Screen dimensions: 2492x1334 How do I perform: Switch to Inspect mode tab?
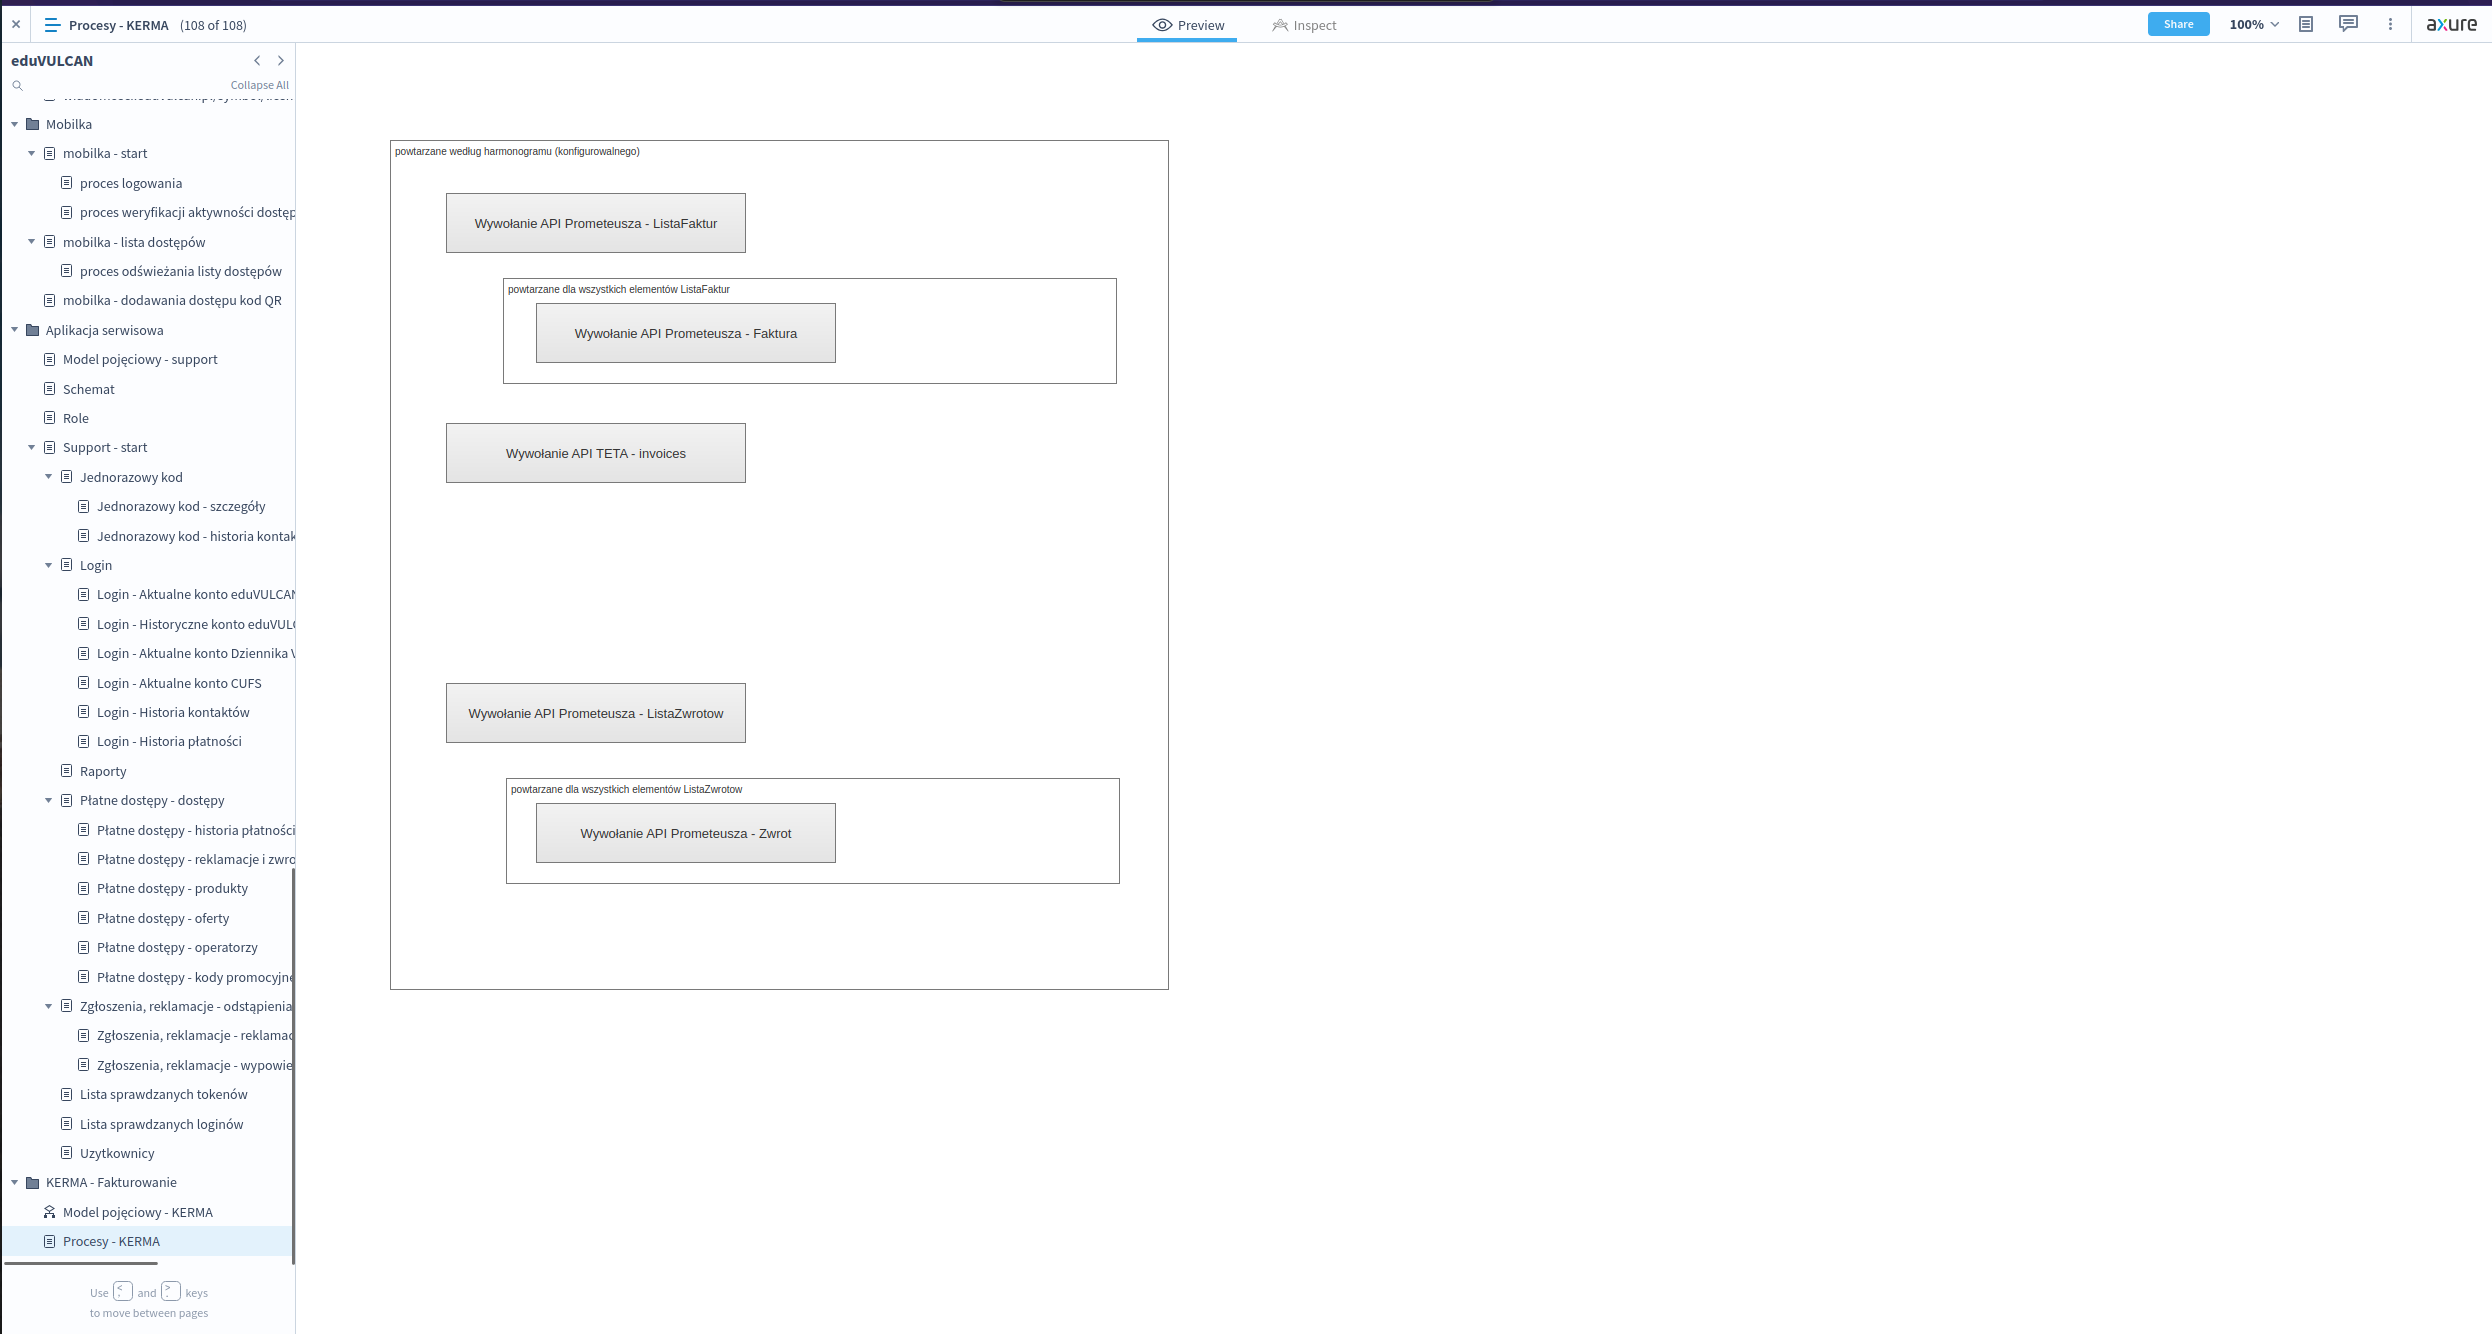(x=1304, y=26)
